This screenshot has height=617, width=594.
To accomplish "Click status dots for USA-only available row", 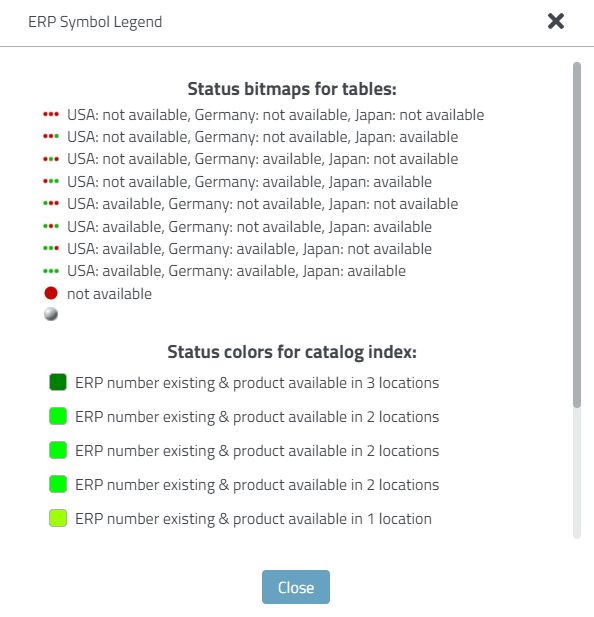I will [51, 203].
